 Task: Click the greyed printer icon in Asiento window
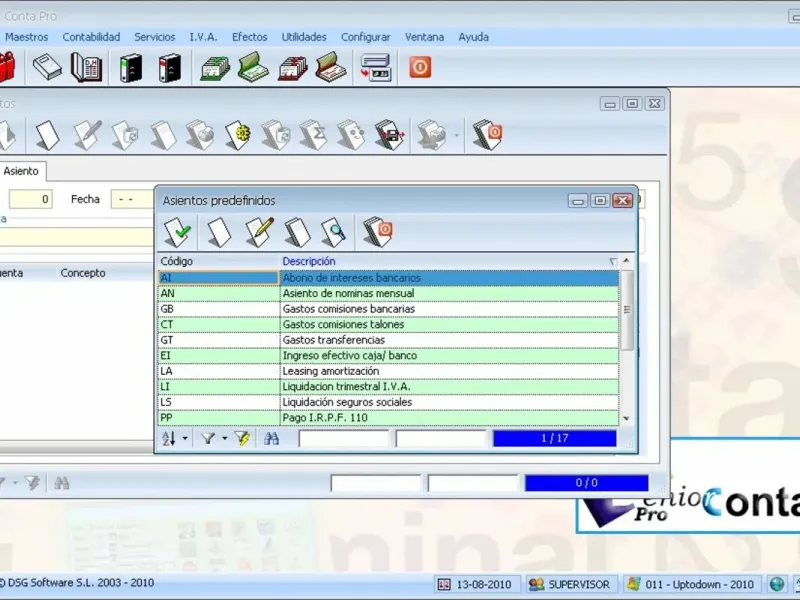point(432,135)
